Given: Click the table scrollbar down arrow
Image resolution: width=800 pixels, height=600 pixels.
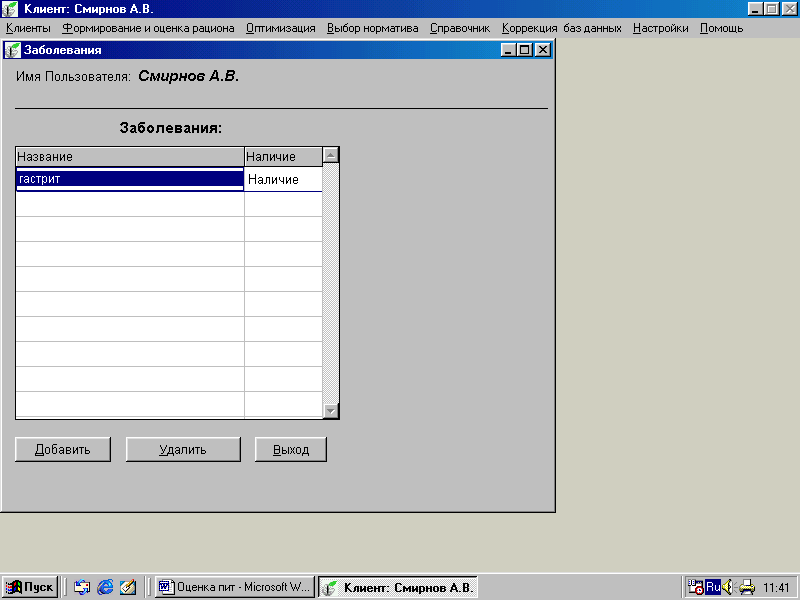Looking at the screenshot, I should point(331,410).
